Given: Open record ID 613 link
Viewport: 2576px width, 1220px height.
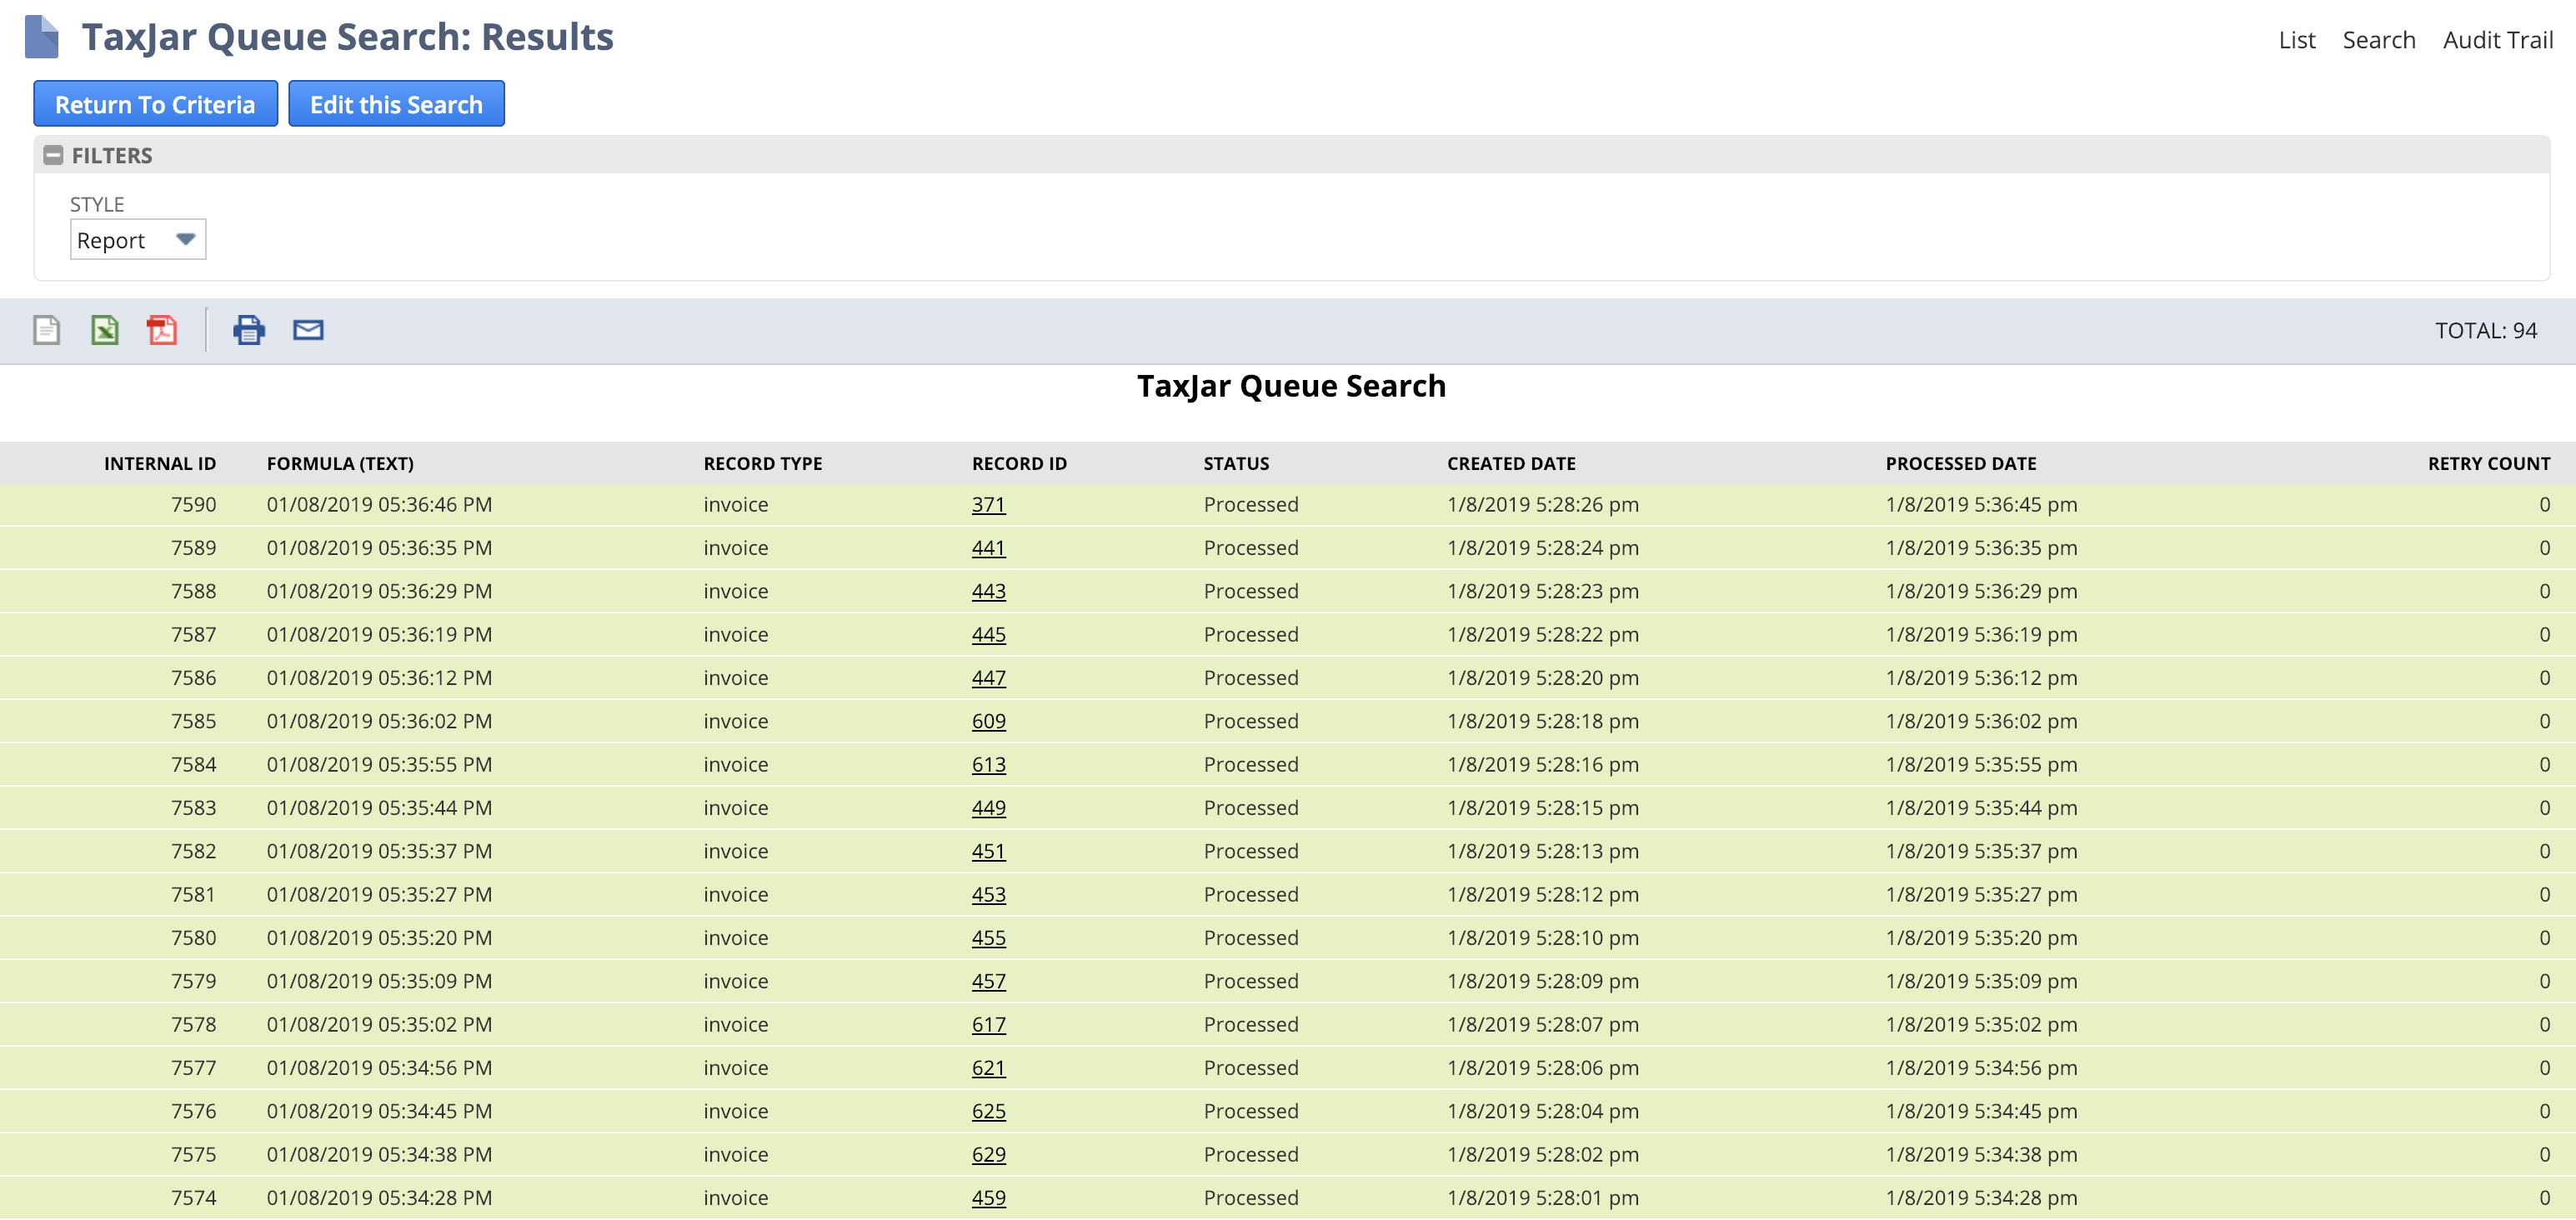Looking at the screenshot, I should (988, 765).
